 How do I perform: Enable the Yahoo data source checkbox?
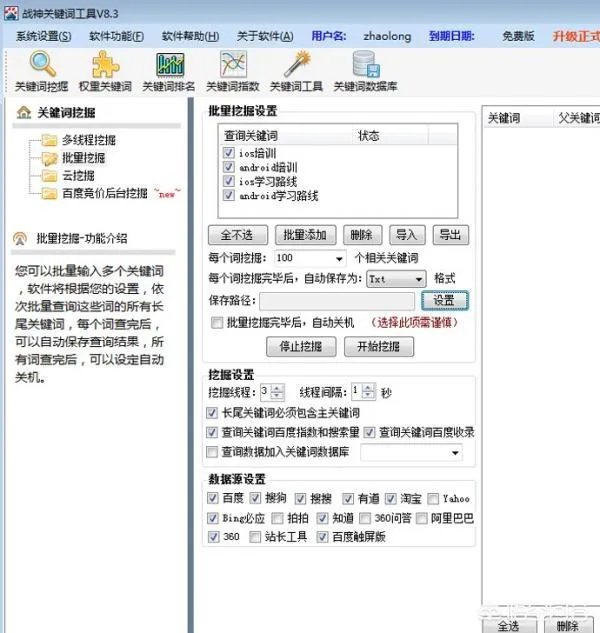click(x=433, y=499)
